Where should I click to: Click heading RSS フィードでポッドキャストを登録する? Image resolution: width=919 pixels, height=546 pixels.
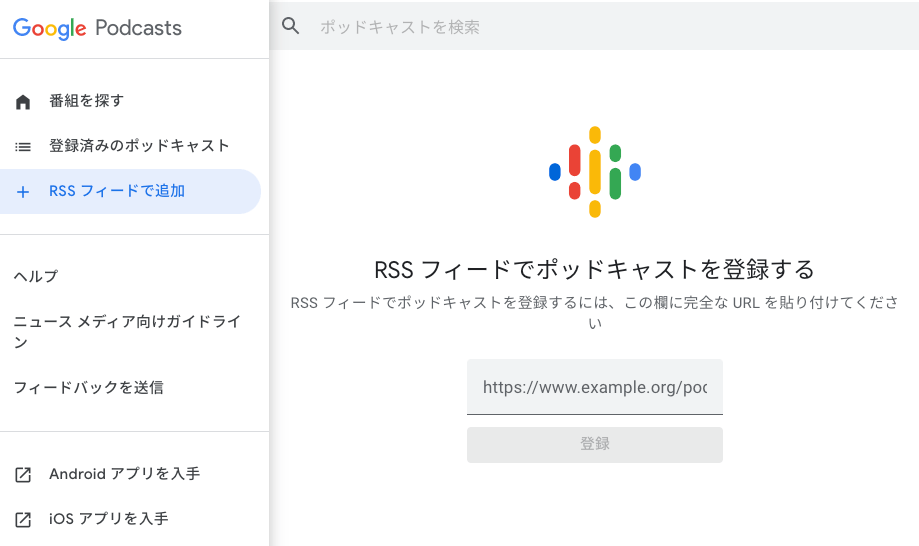click(x=595, y=270)
